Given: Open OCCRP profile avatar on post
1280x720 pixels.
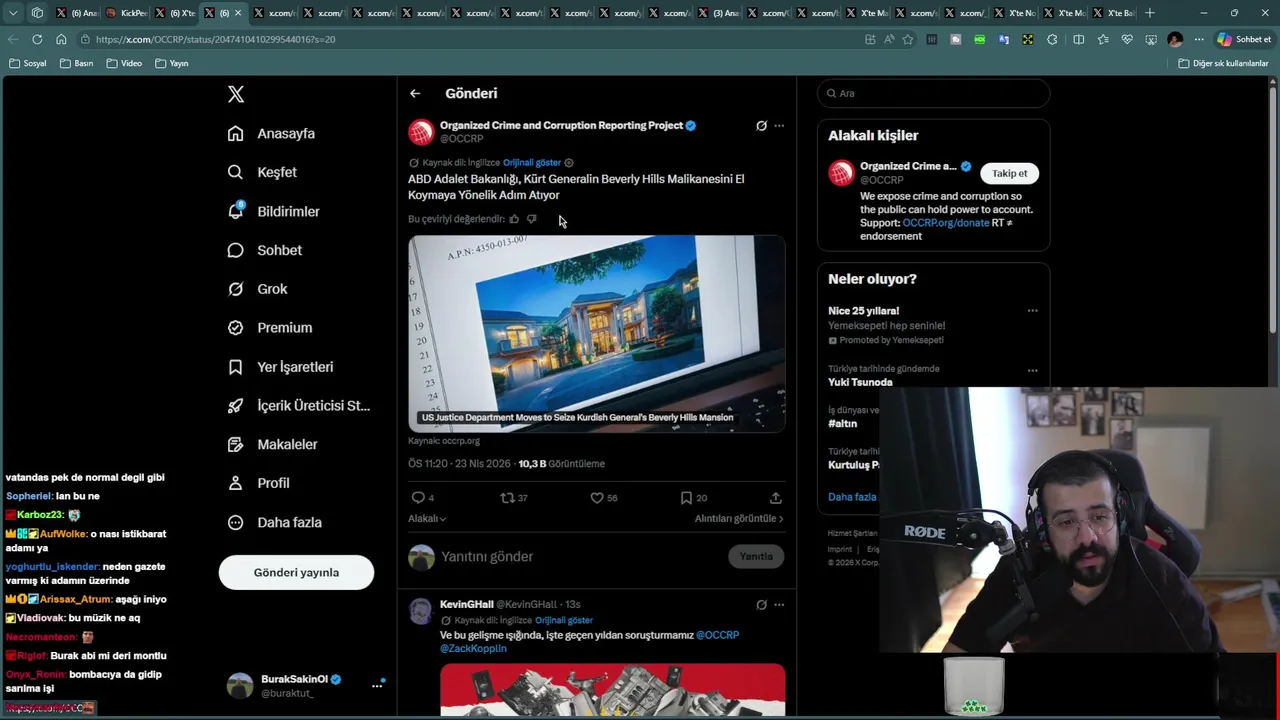Looking at the screenshot, I should pos(421,132).
